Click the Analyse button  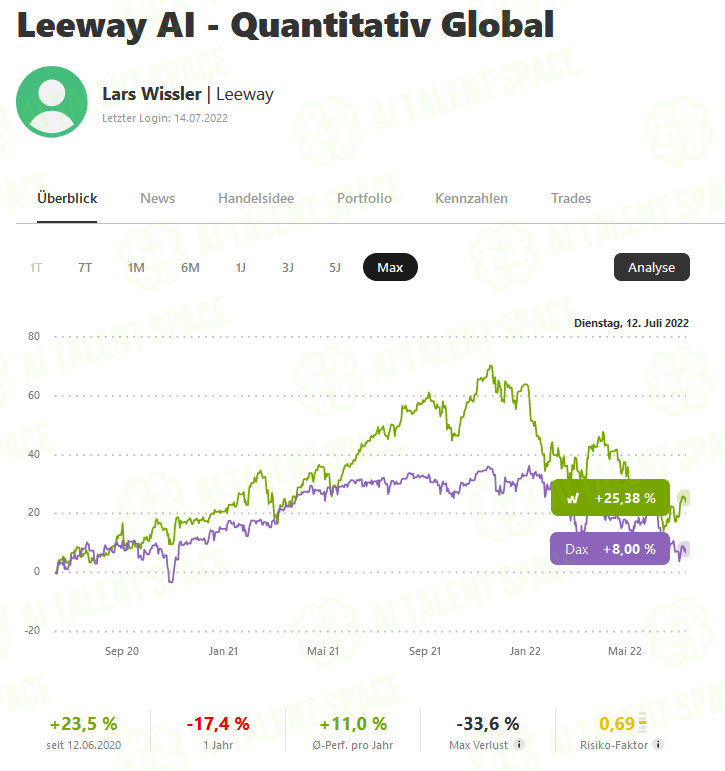click(652, 267)
